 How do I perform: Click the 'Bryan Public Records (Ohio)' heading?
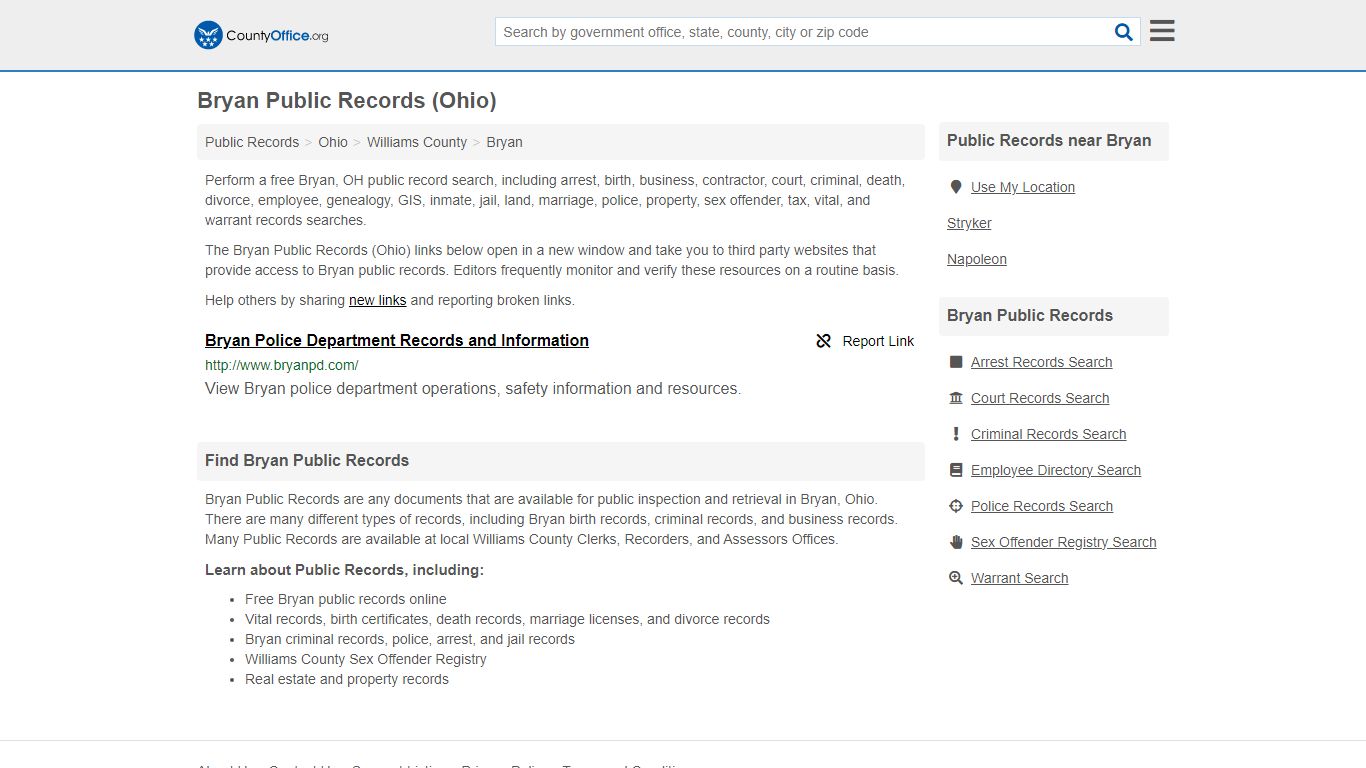click(x=347, y=101)
